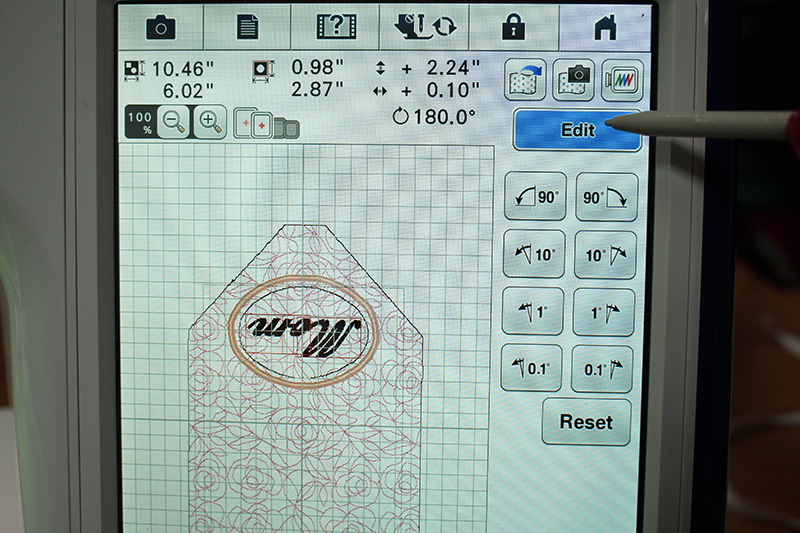Tap the fabric camera scan icon
This screenshot has height=533, width=800.
(573, 80)
